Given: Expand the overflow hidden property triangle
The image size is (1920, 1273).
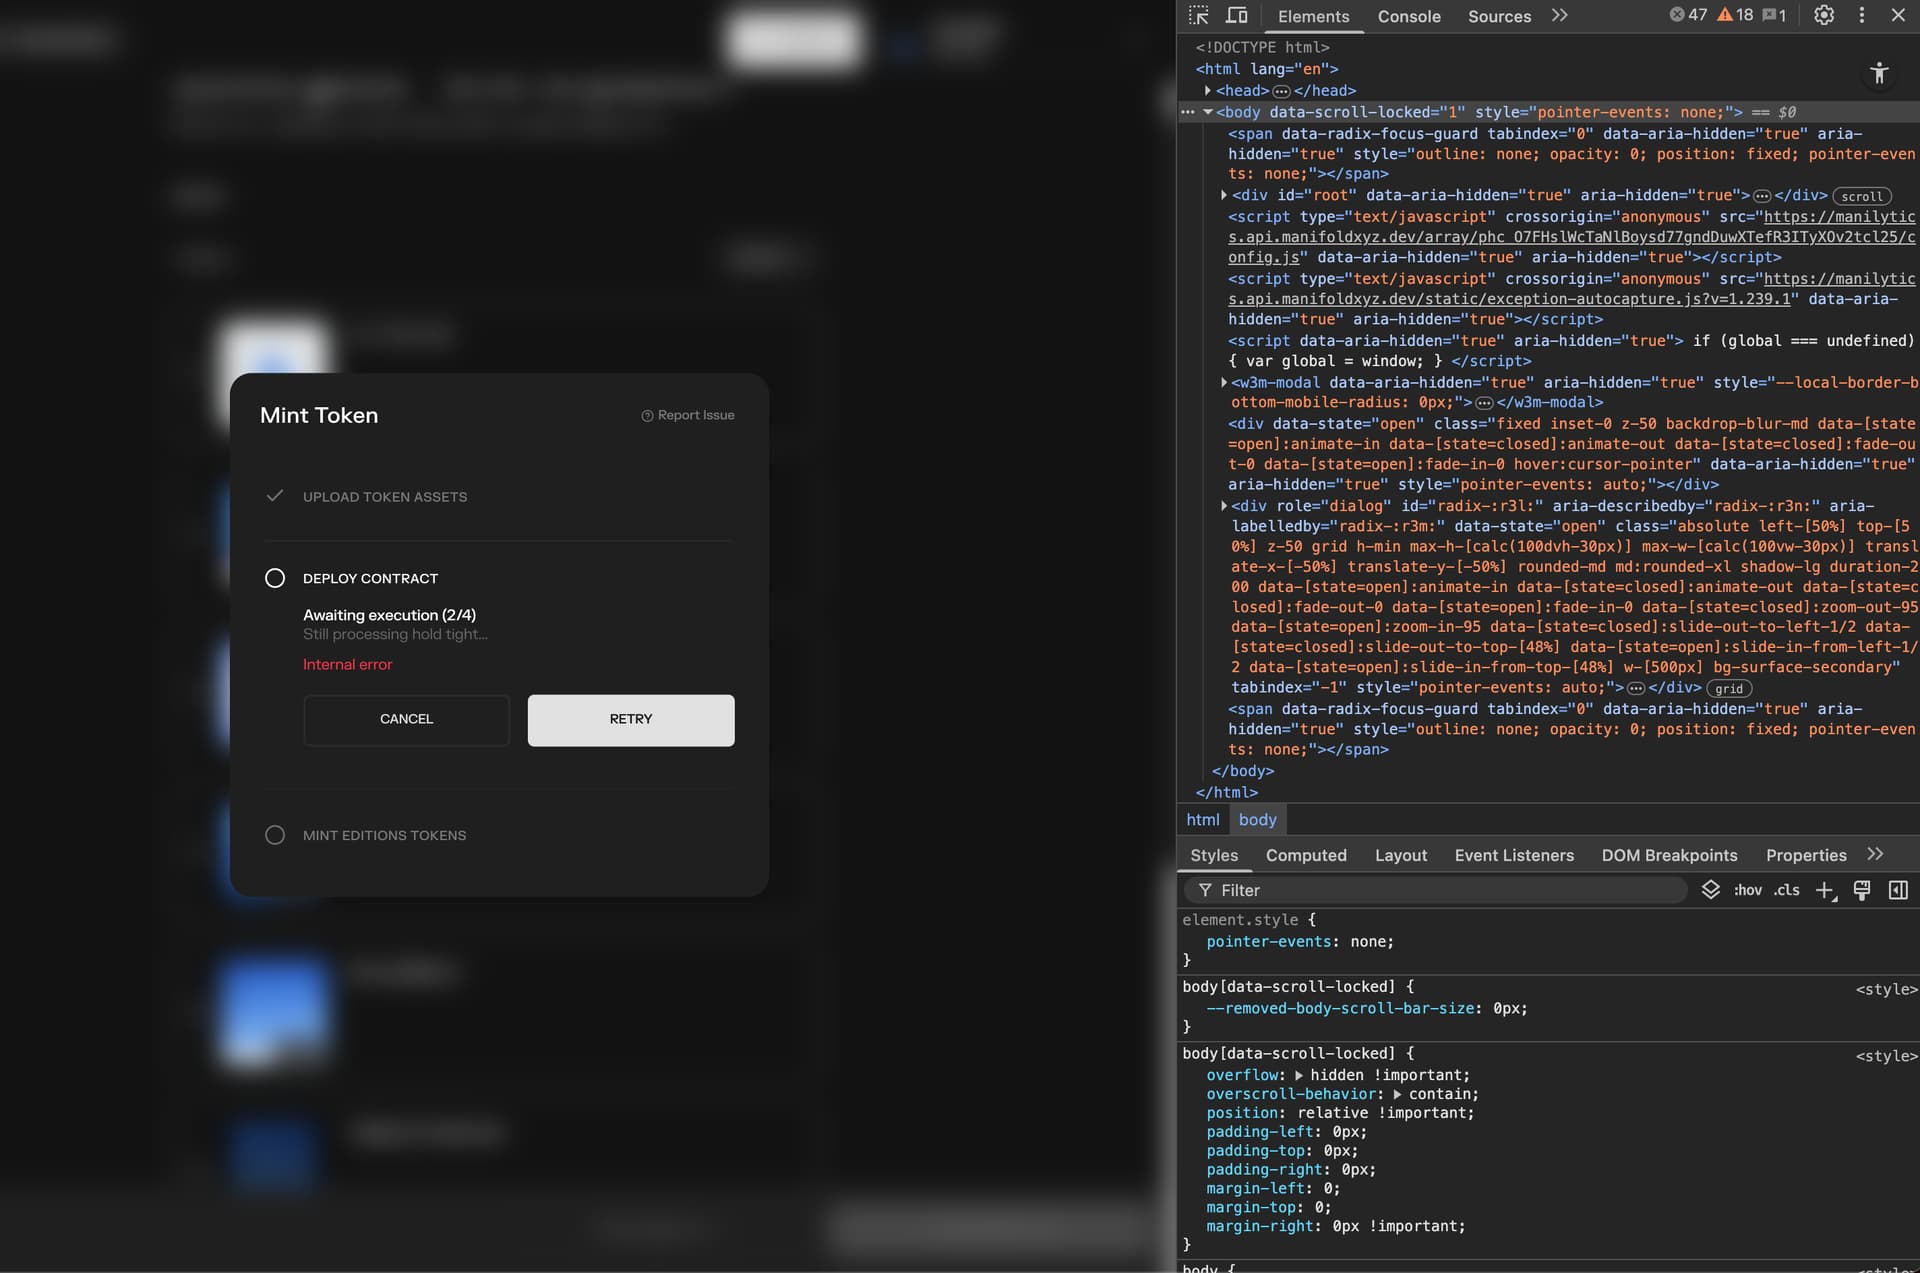Looking at the screenshot, I should [1299, 1075].
